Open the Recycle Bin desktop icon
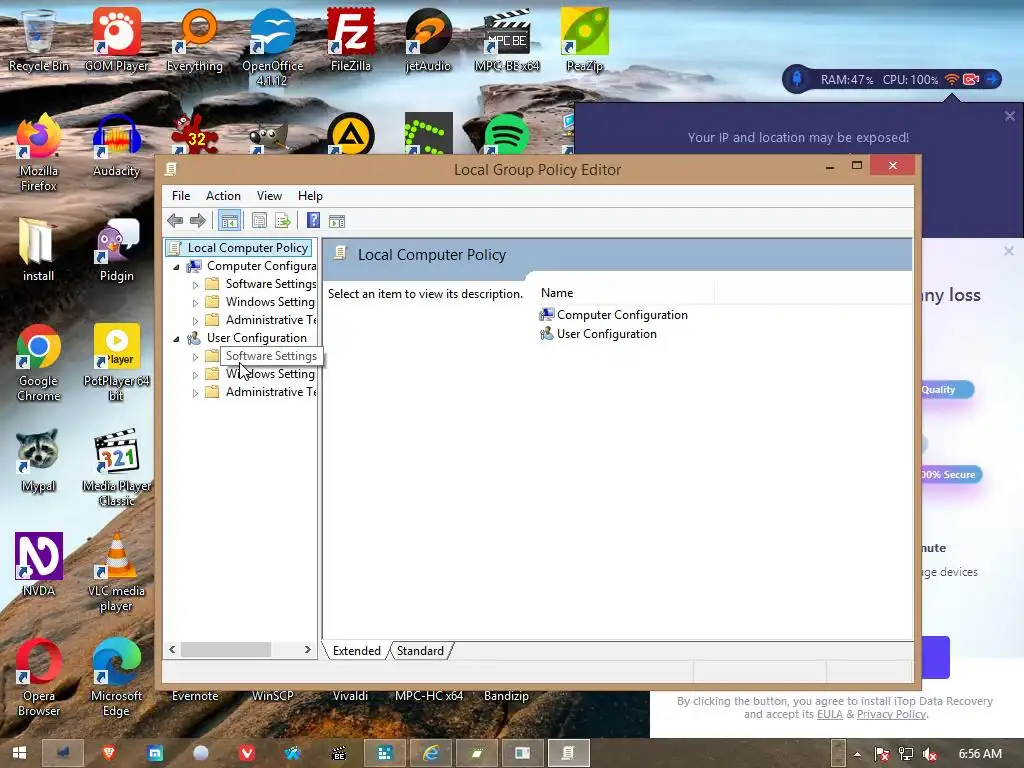 click(39, 40)
